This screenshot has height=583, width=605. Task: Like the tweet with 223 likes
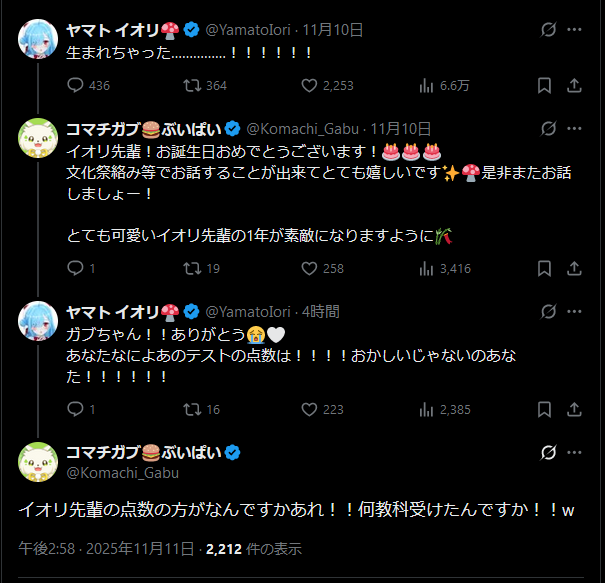point(310,409)
